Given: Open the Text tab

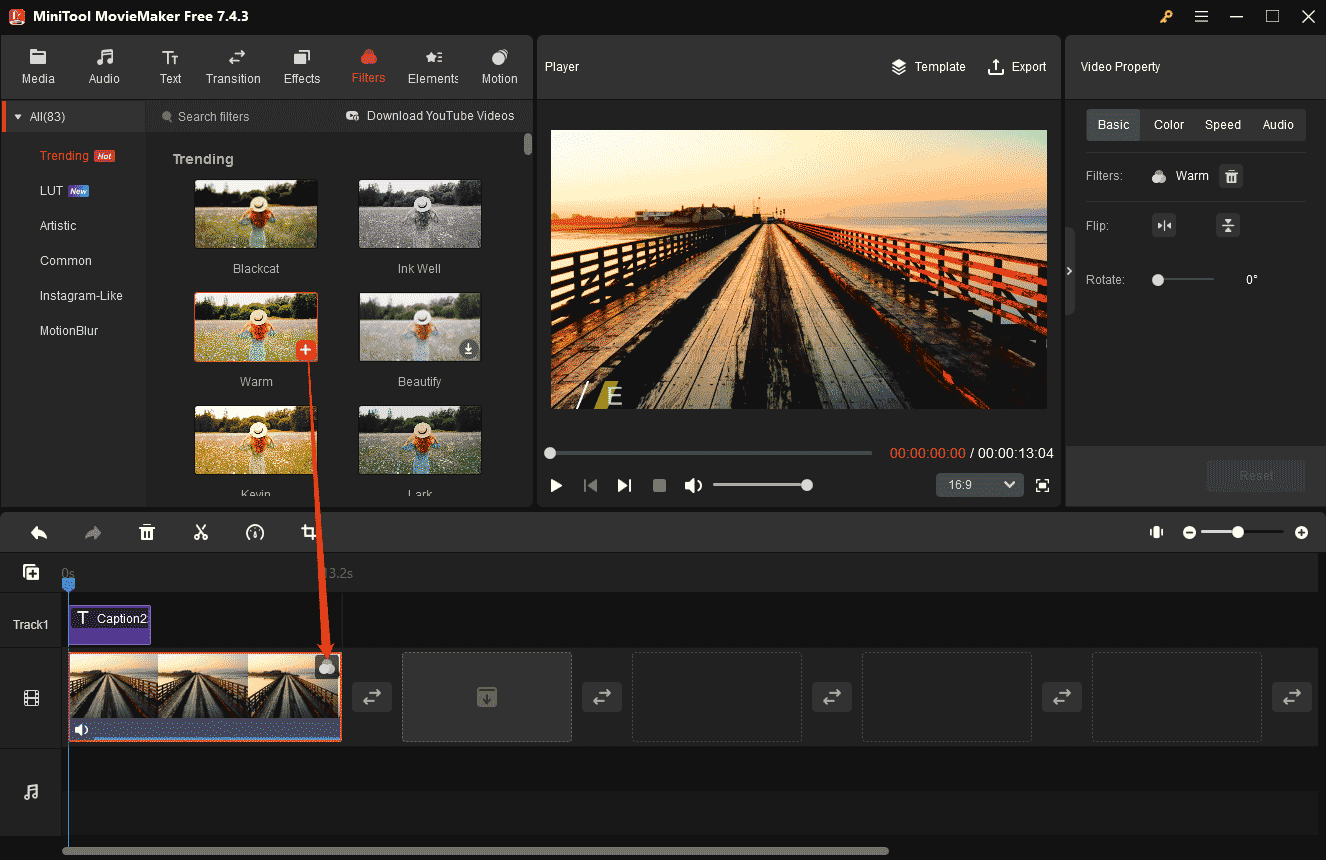Looking at the screenshot, I should pos(171,67).
